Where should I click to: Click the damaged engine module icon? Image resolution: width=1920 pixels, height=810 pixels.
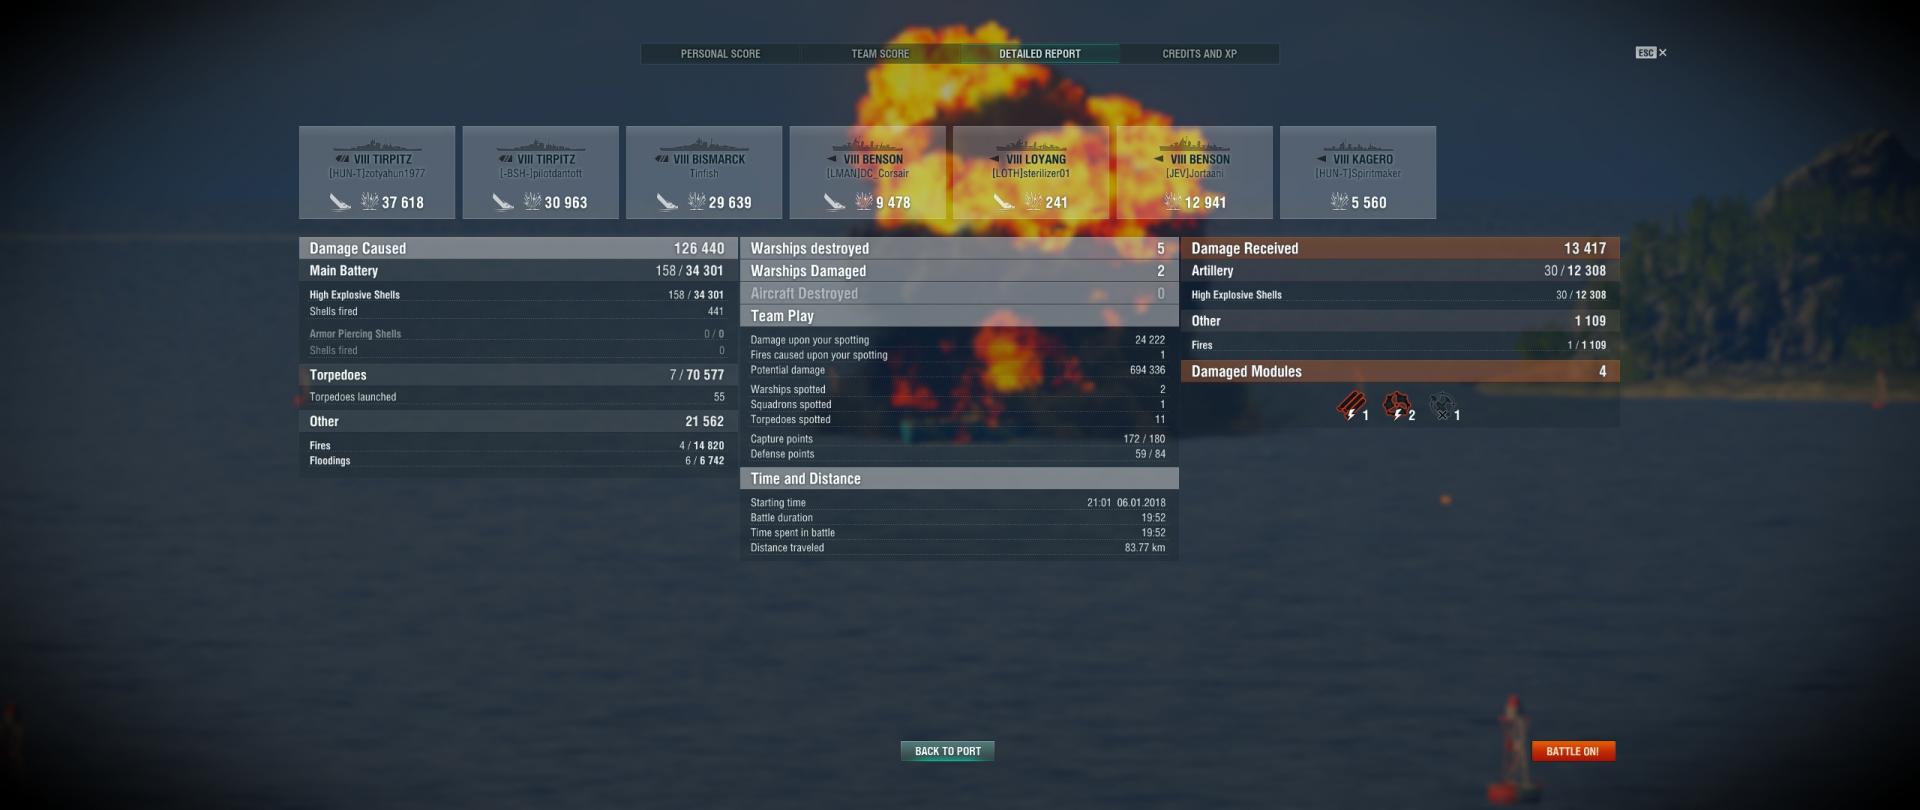click(x=1396, y=406)
